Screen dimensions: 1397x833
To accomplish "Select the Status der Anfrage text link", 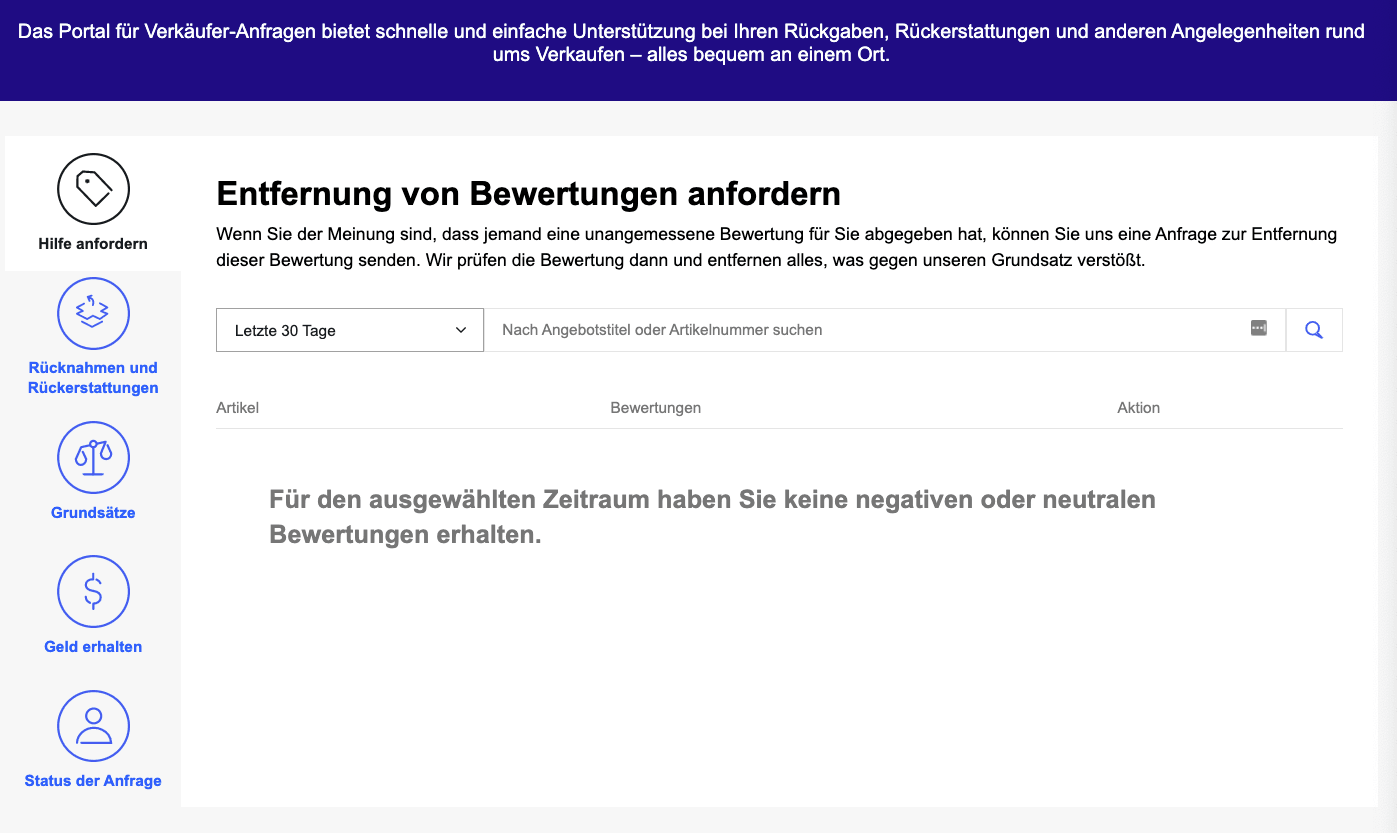I will [x=93, y=781].
